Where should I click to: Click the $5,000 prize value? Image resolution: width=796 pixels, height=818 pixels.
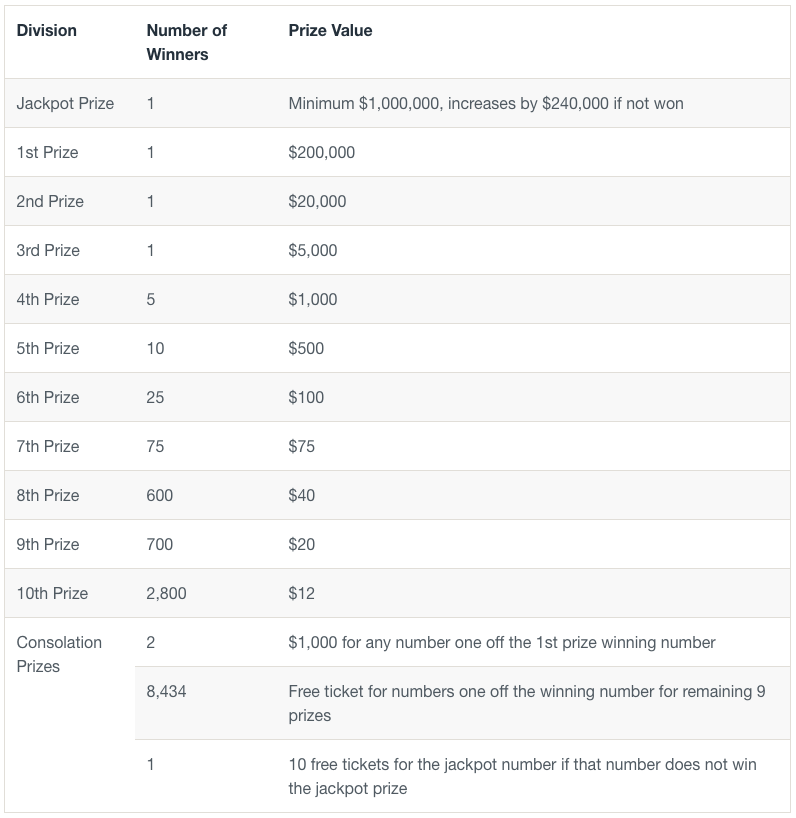coord(312,250)
